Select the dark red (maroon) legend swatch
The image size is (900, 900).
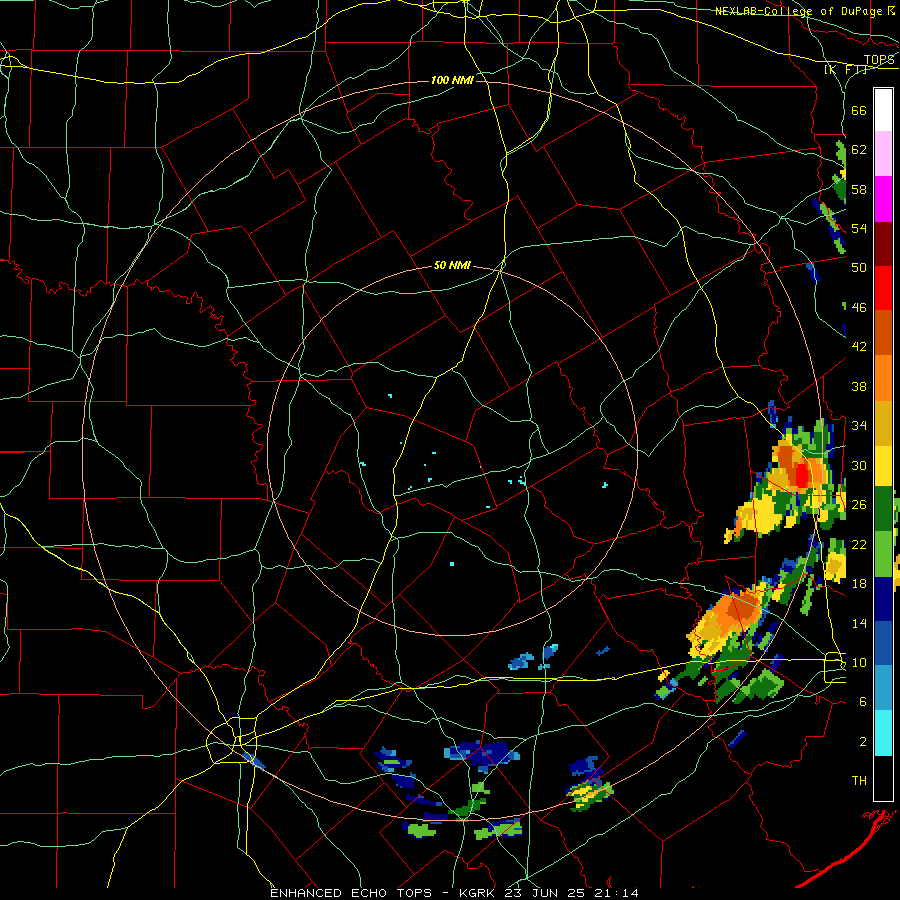[883, 243]
